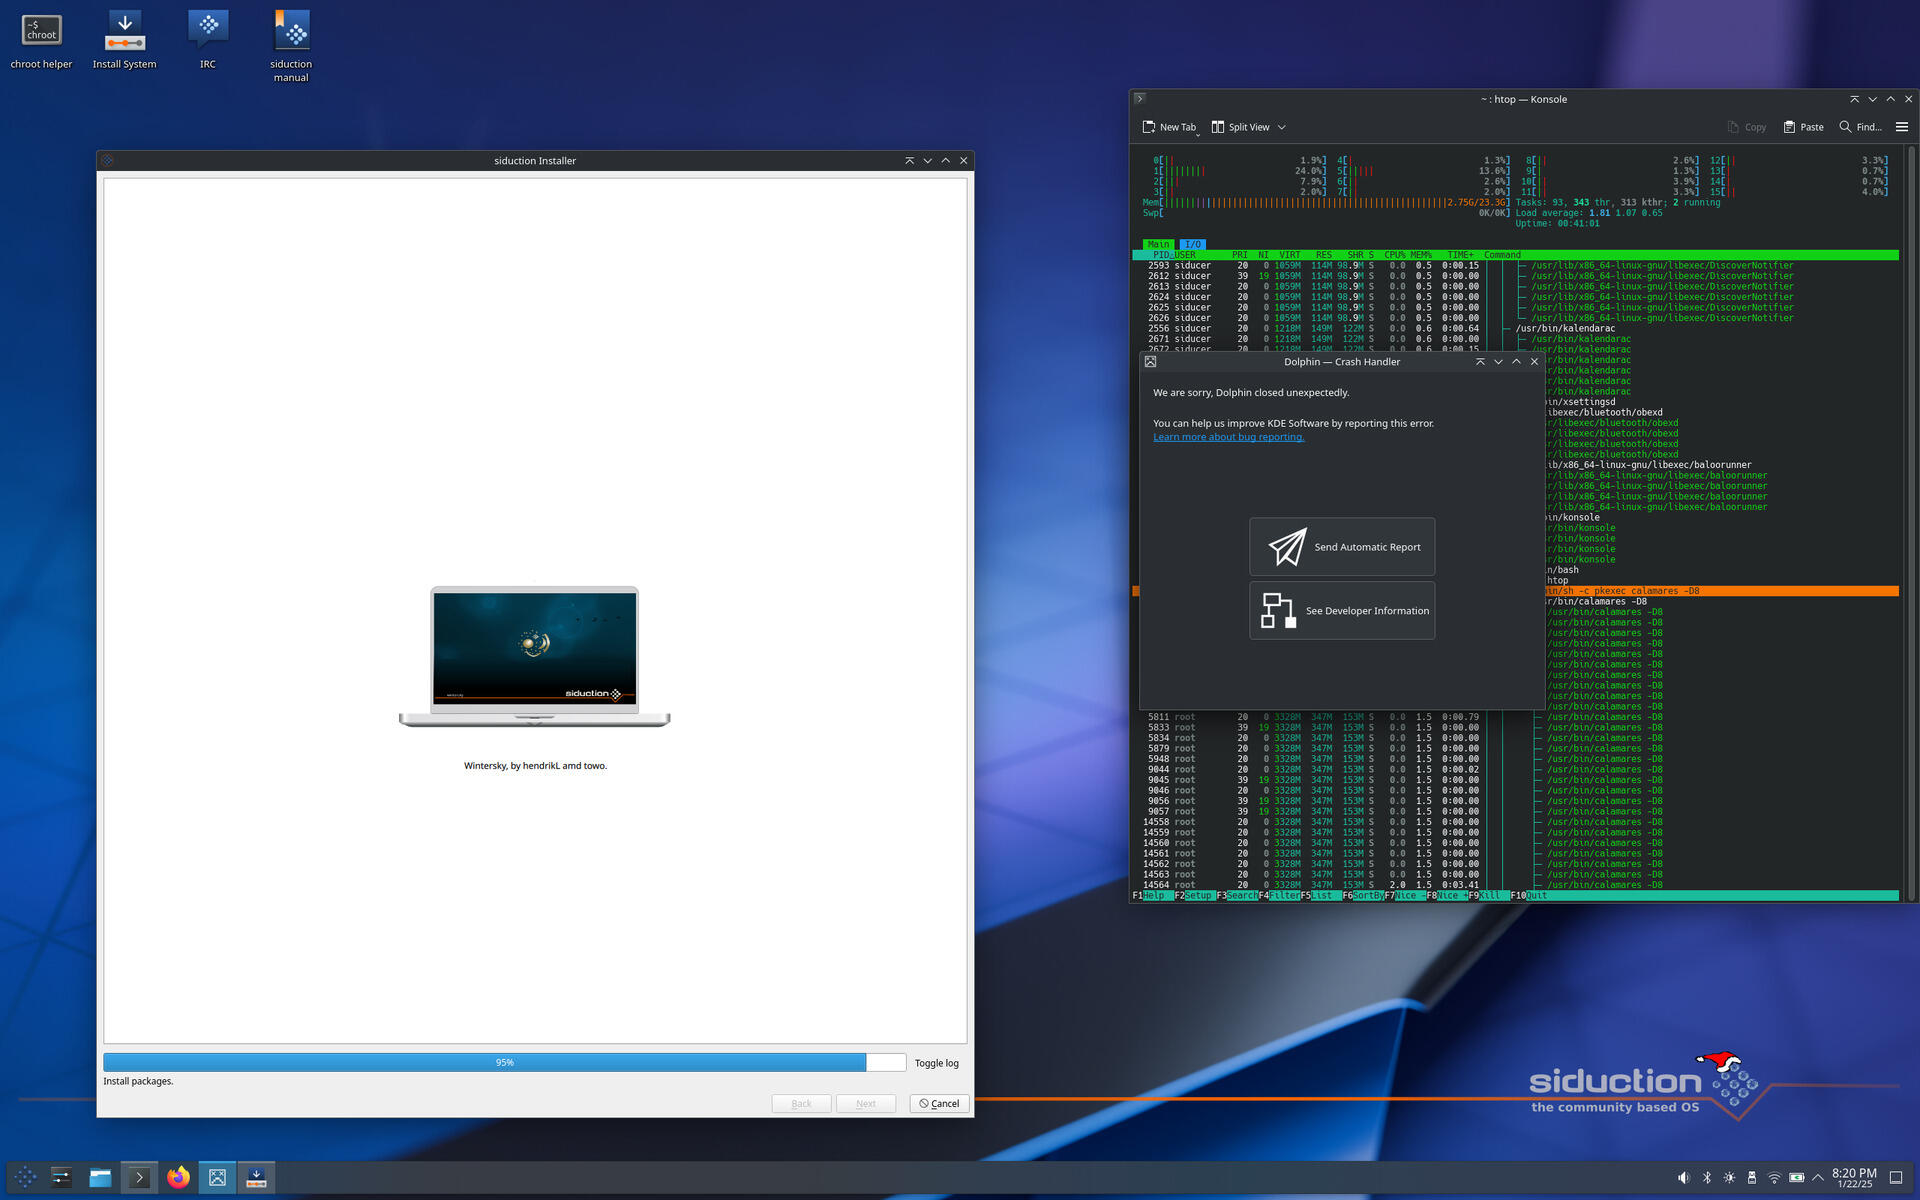Expand hidden system tray icons
Screen dimensions: 1920x1200
pyautogui.click(x=1818, y=1178)
